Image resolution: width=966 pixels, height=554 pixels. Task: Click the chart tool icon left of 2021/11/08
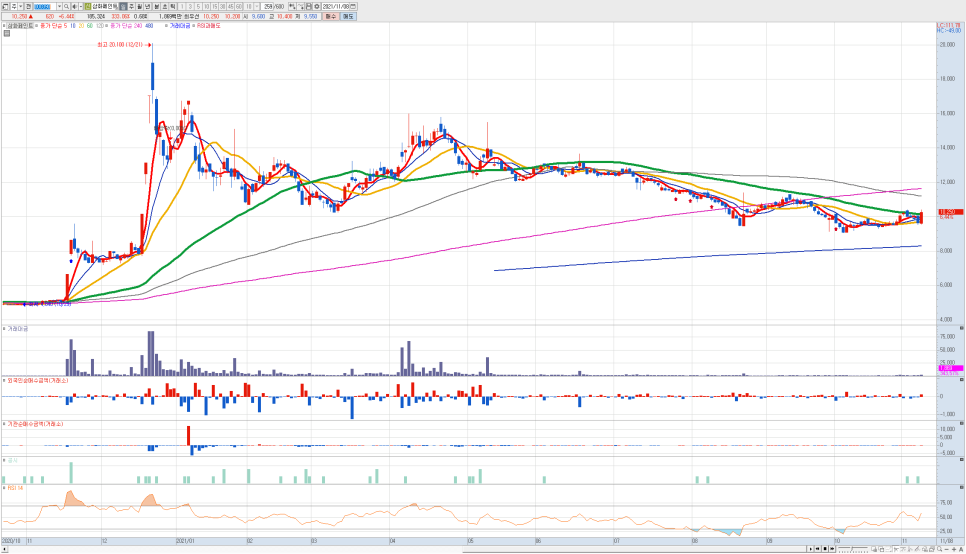pos(301,6)
